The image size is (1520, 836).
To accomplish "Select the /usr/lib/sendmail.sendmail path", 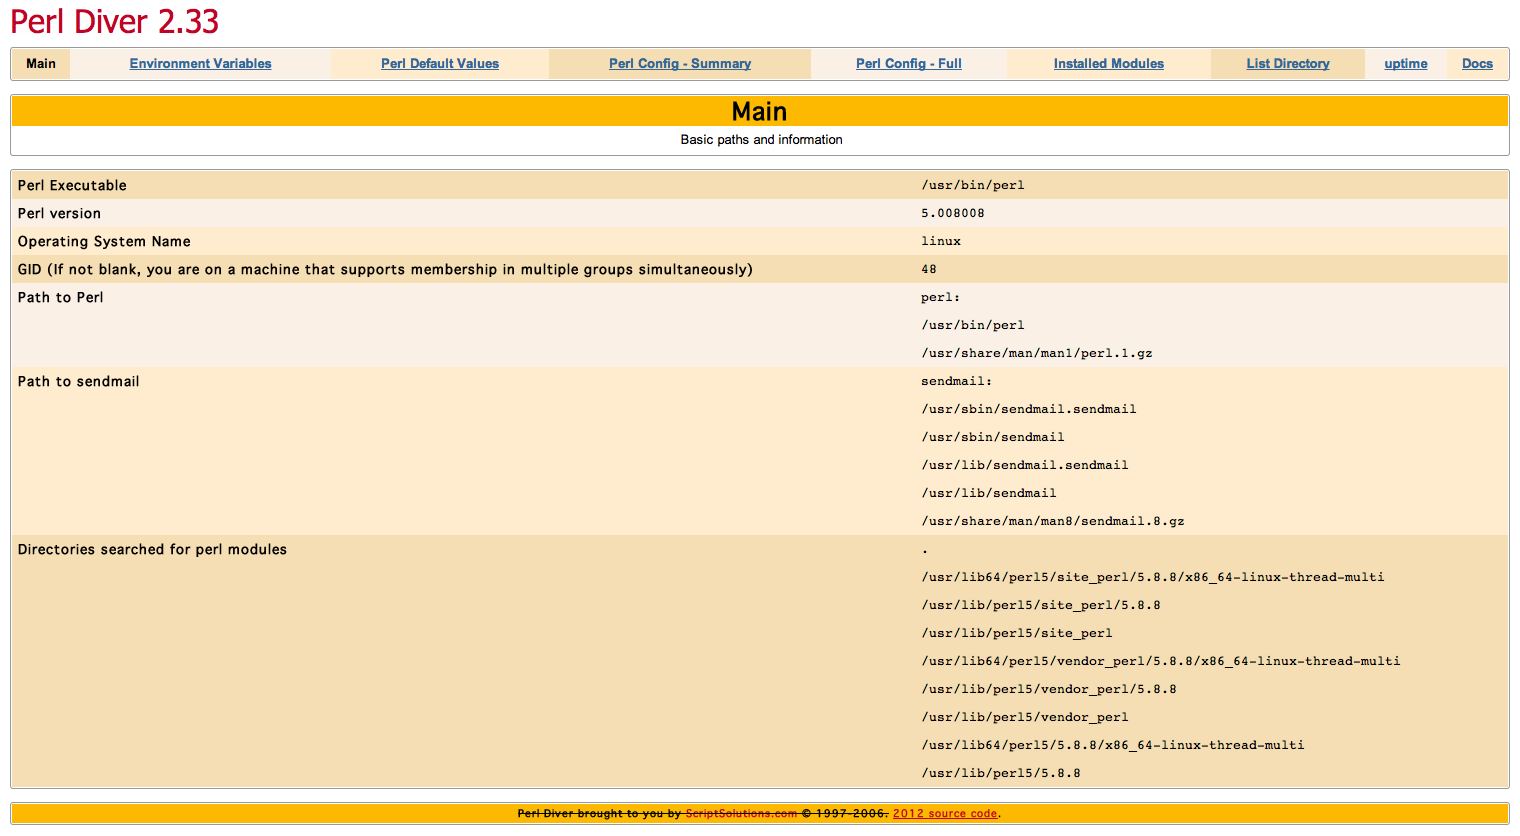I will click(x=1025, y=466).
